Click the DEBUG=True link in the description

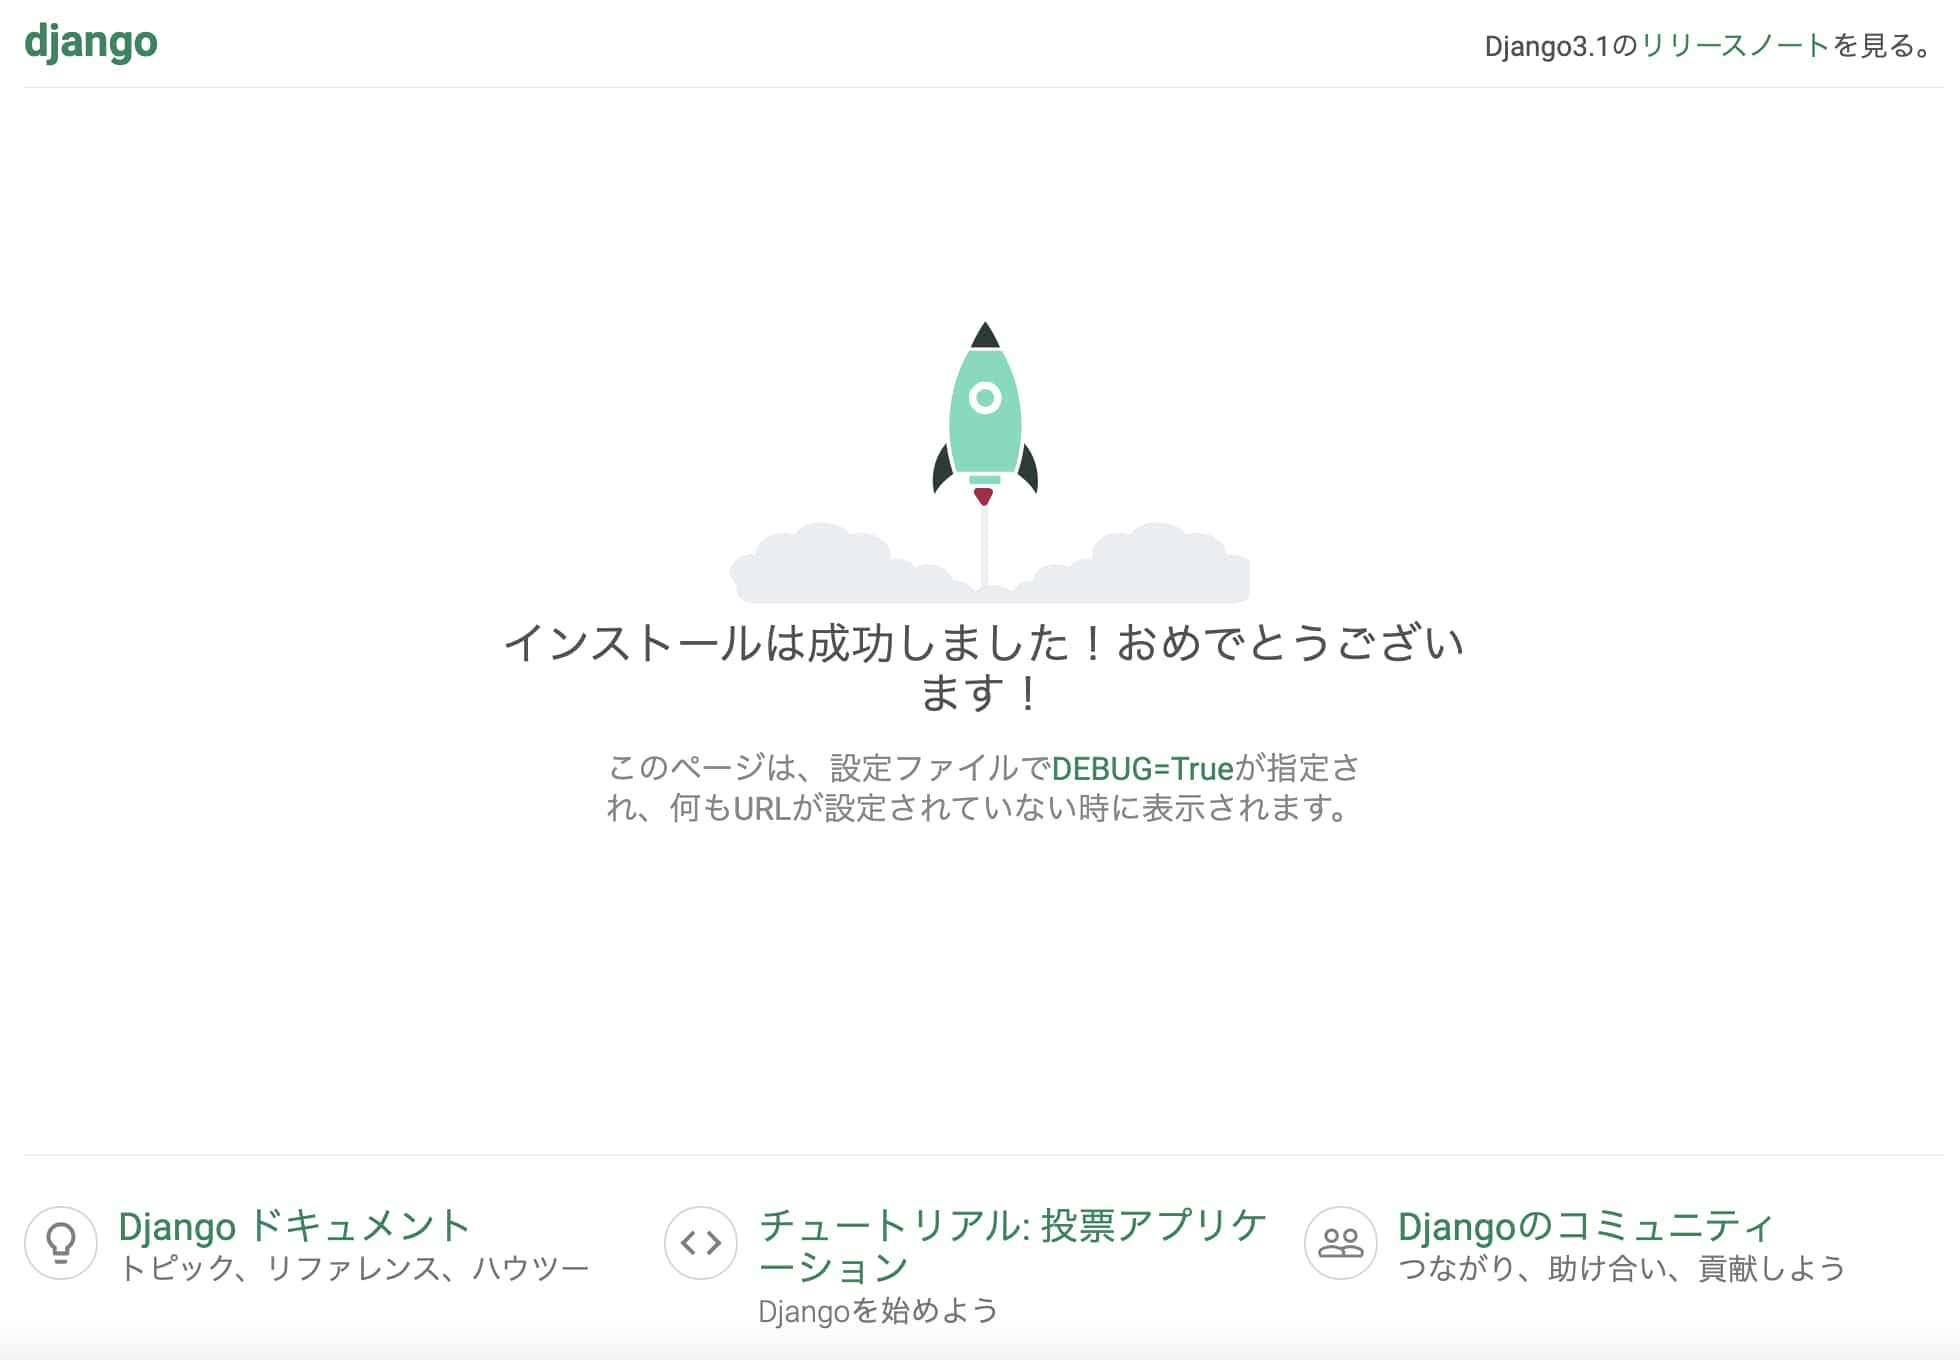click(x=1143, y=768)
